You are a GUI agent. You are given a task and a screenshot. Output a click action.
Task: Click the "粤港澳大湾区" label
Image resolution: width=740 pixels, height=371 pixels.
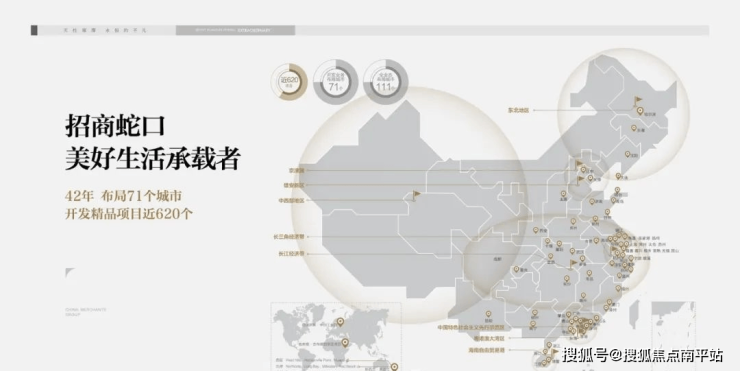click(x=489, y=338)
